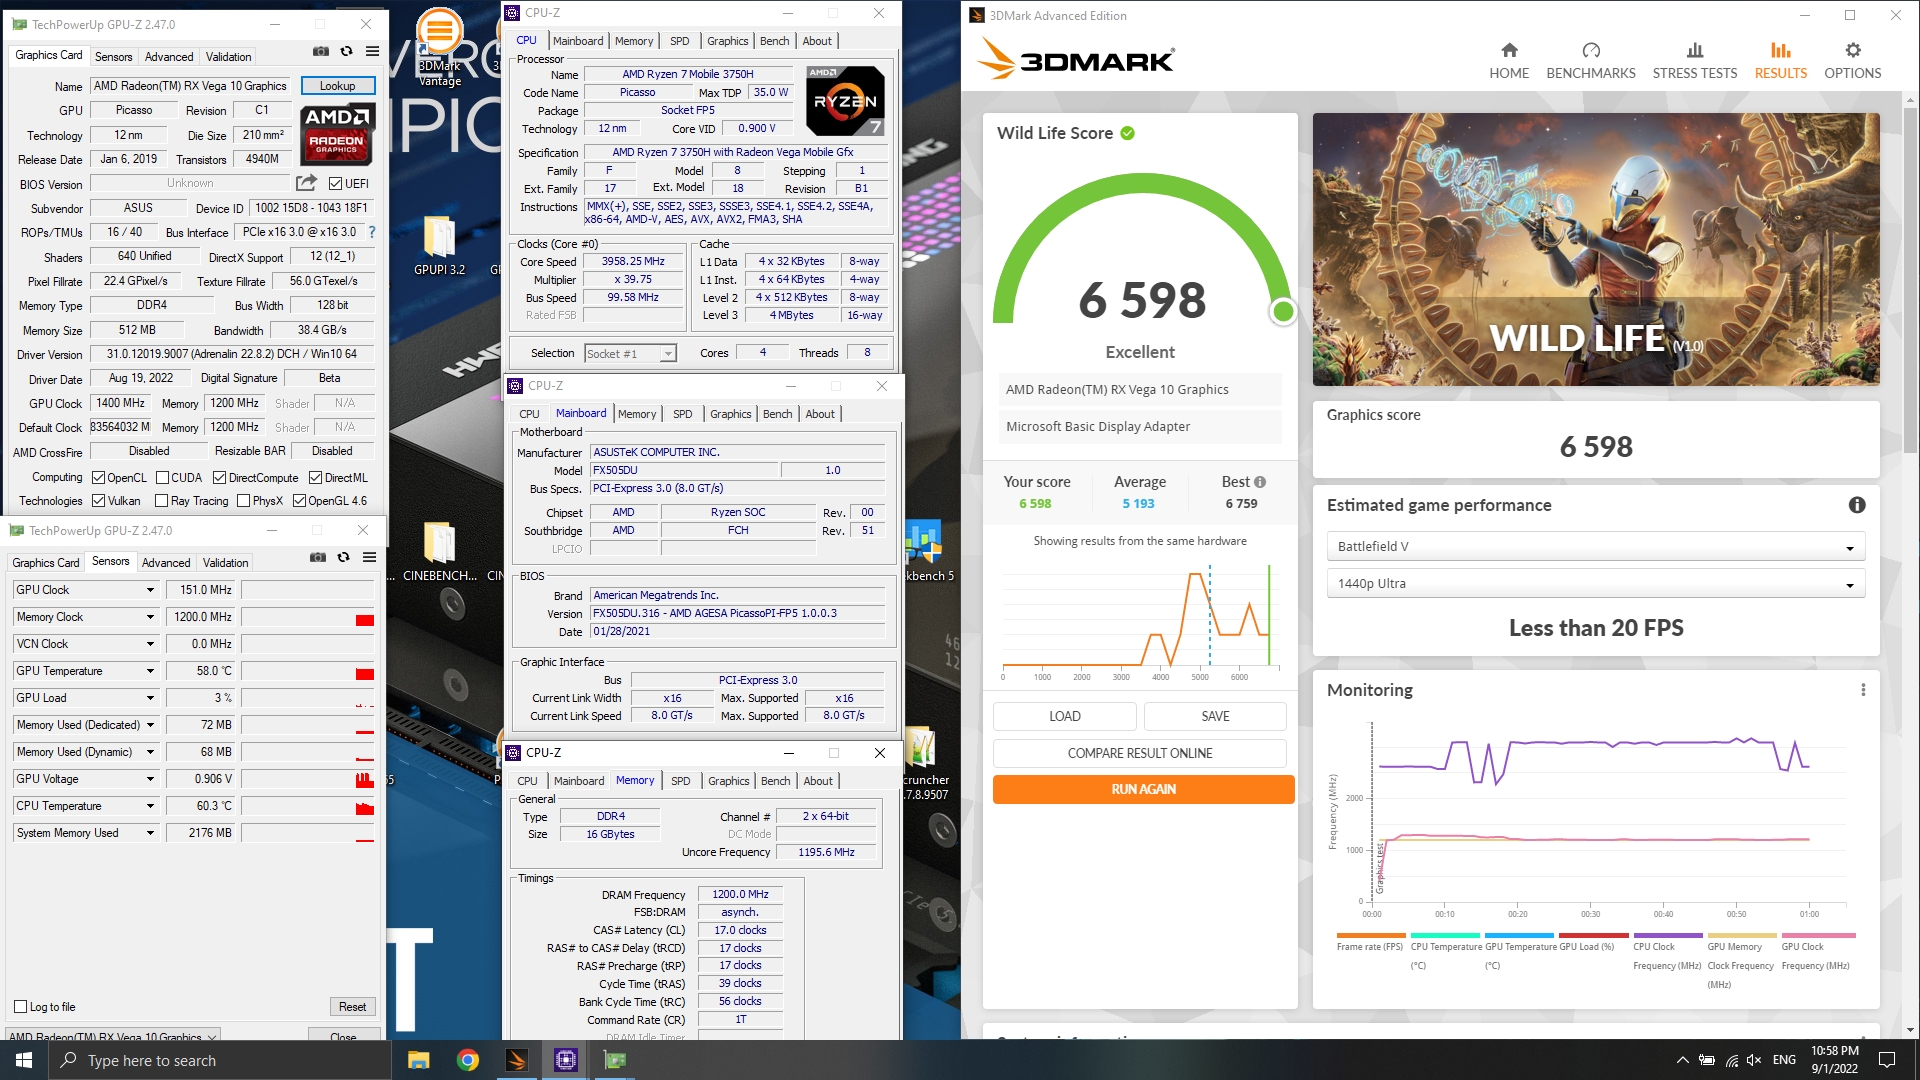The height and width of the screenshot is (1080, 1920).
Task: Open About tab in bottom CPU-Z window
Action: point(818,781)
